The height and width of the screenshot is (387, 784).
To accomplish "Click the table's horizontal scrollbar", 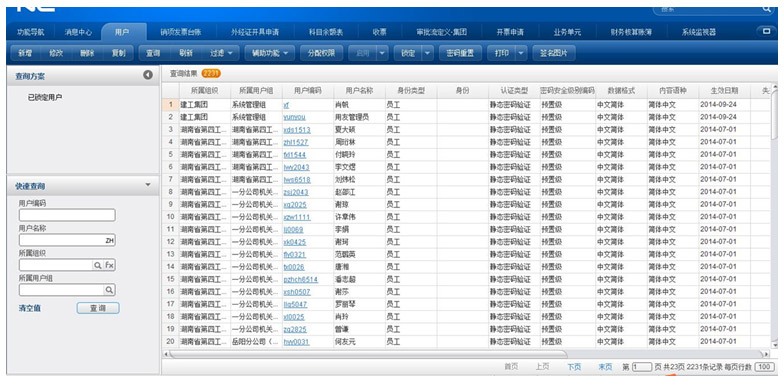I will [x=368, y=354].
